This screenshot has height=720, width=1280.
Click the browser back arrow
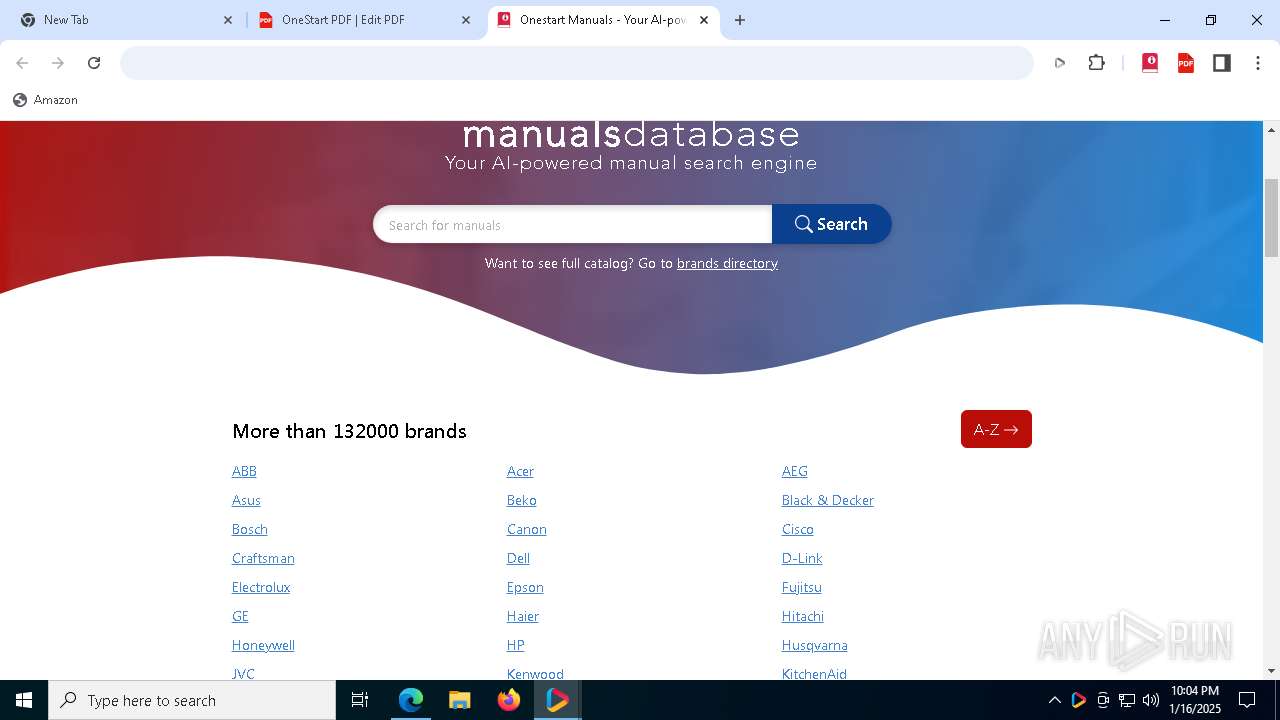click(22, 63)
